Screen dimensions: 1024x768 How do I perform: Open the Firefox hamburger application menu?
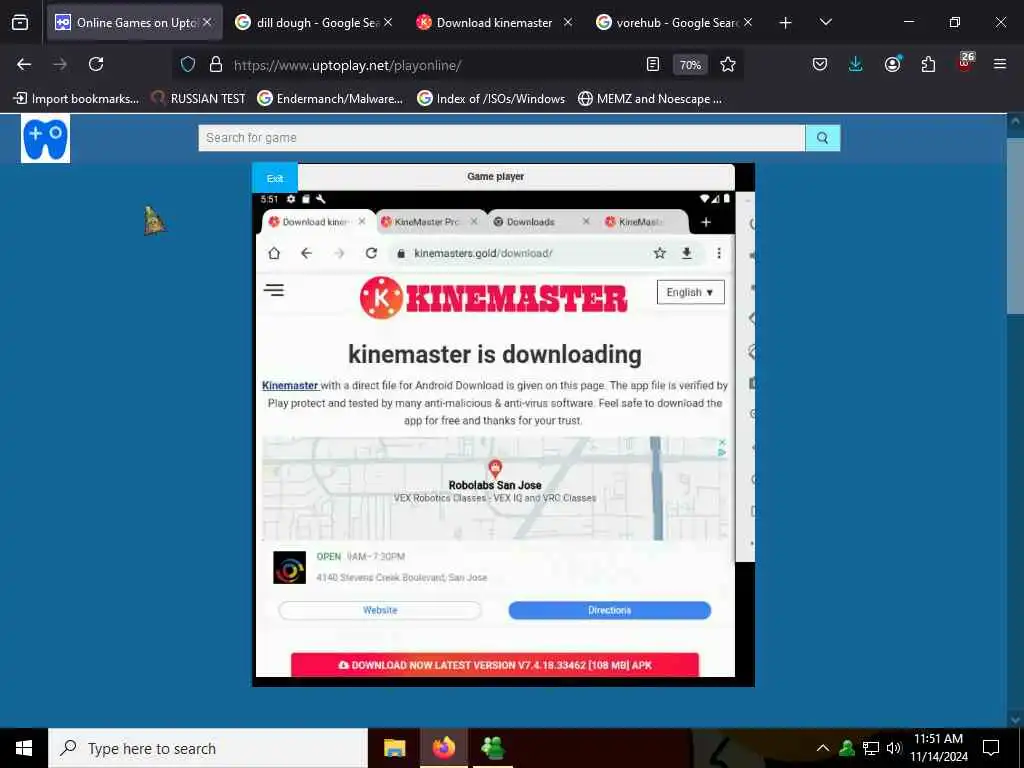pos(1000,64)
